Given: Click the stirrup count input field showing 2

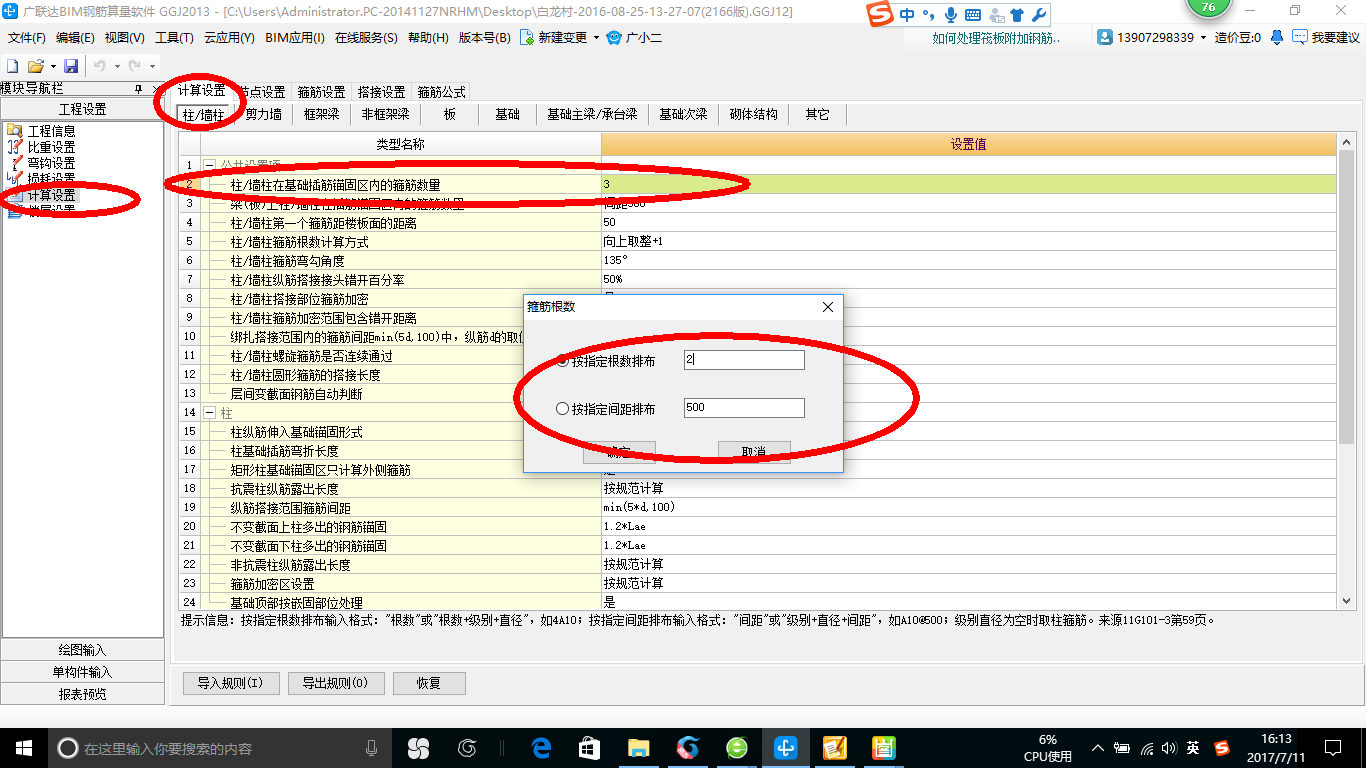Looking at the screenshot, I should [x=744, y=360].
